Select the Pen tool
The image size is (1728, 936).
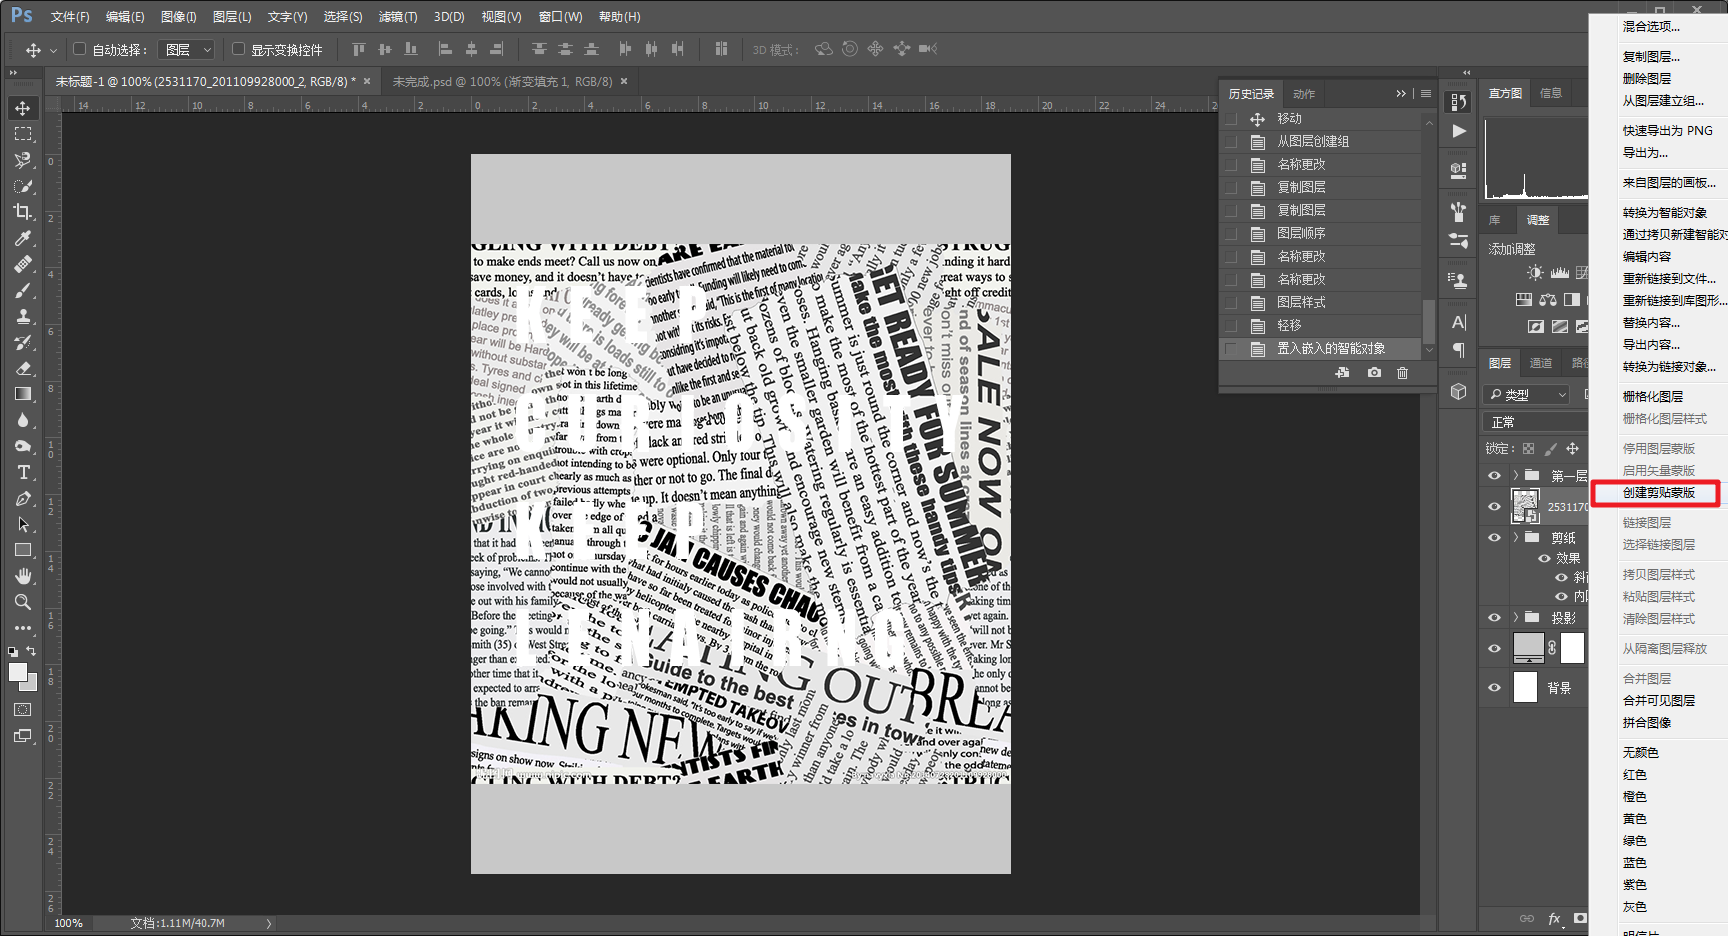click(x=22, y=498)
